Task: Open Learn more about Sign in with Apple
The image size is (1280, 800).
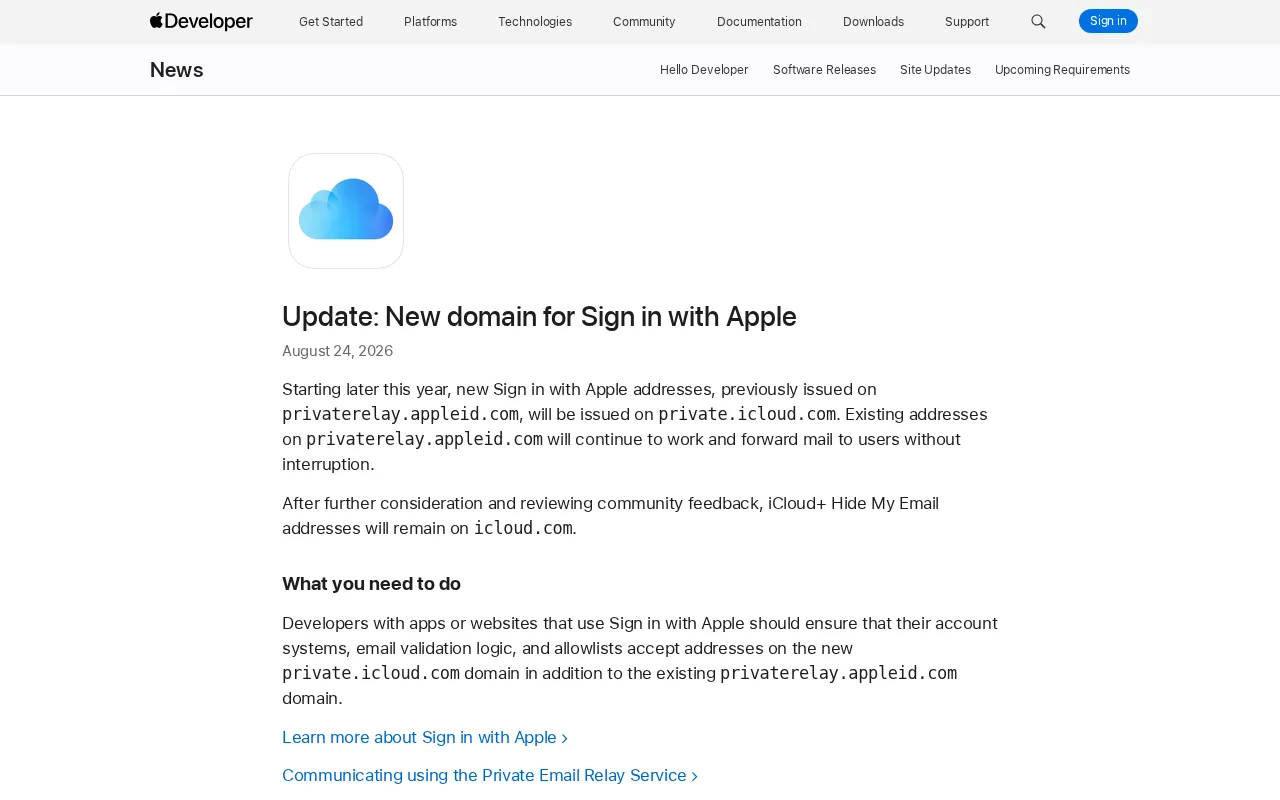Action: pos(425,738)
